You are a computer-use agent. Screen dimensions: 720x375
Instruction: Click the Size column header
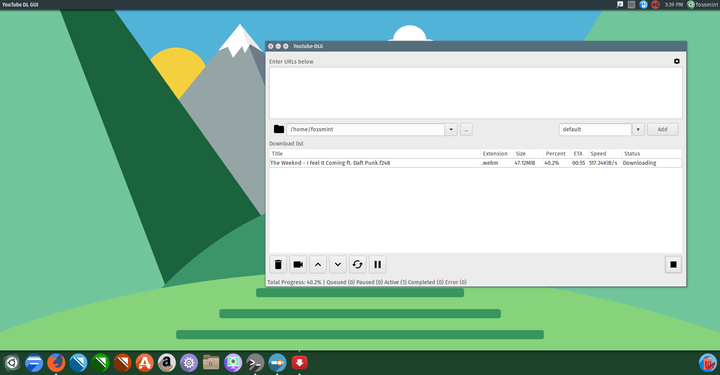click(x=529, y=154)
